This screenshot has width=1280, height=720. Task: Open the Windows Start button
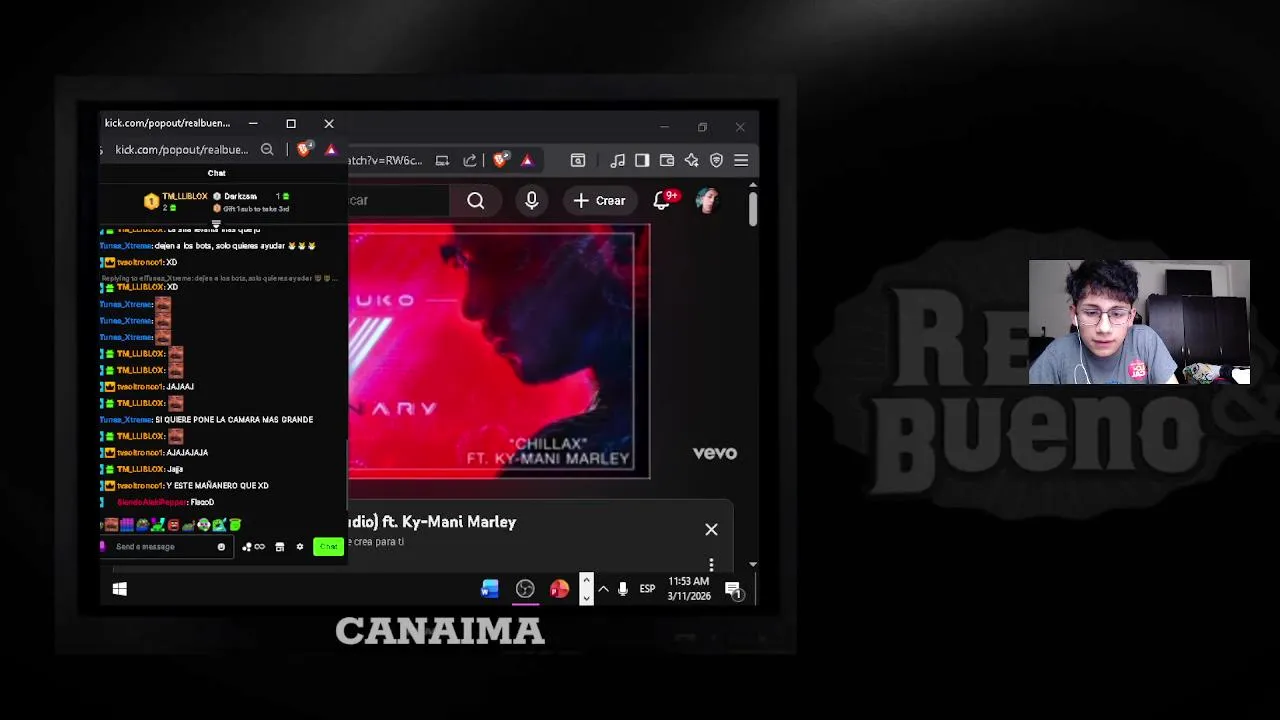coord(120,589)
